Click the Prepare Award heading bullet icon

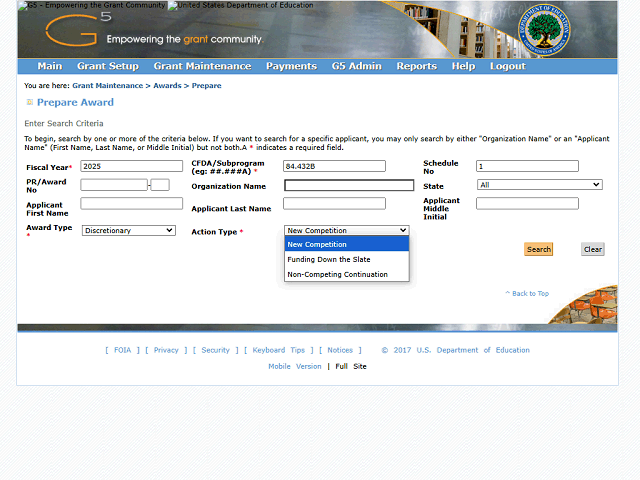[29, 102]
